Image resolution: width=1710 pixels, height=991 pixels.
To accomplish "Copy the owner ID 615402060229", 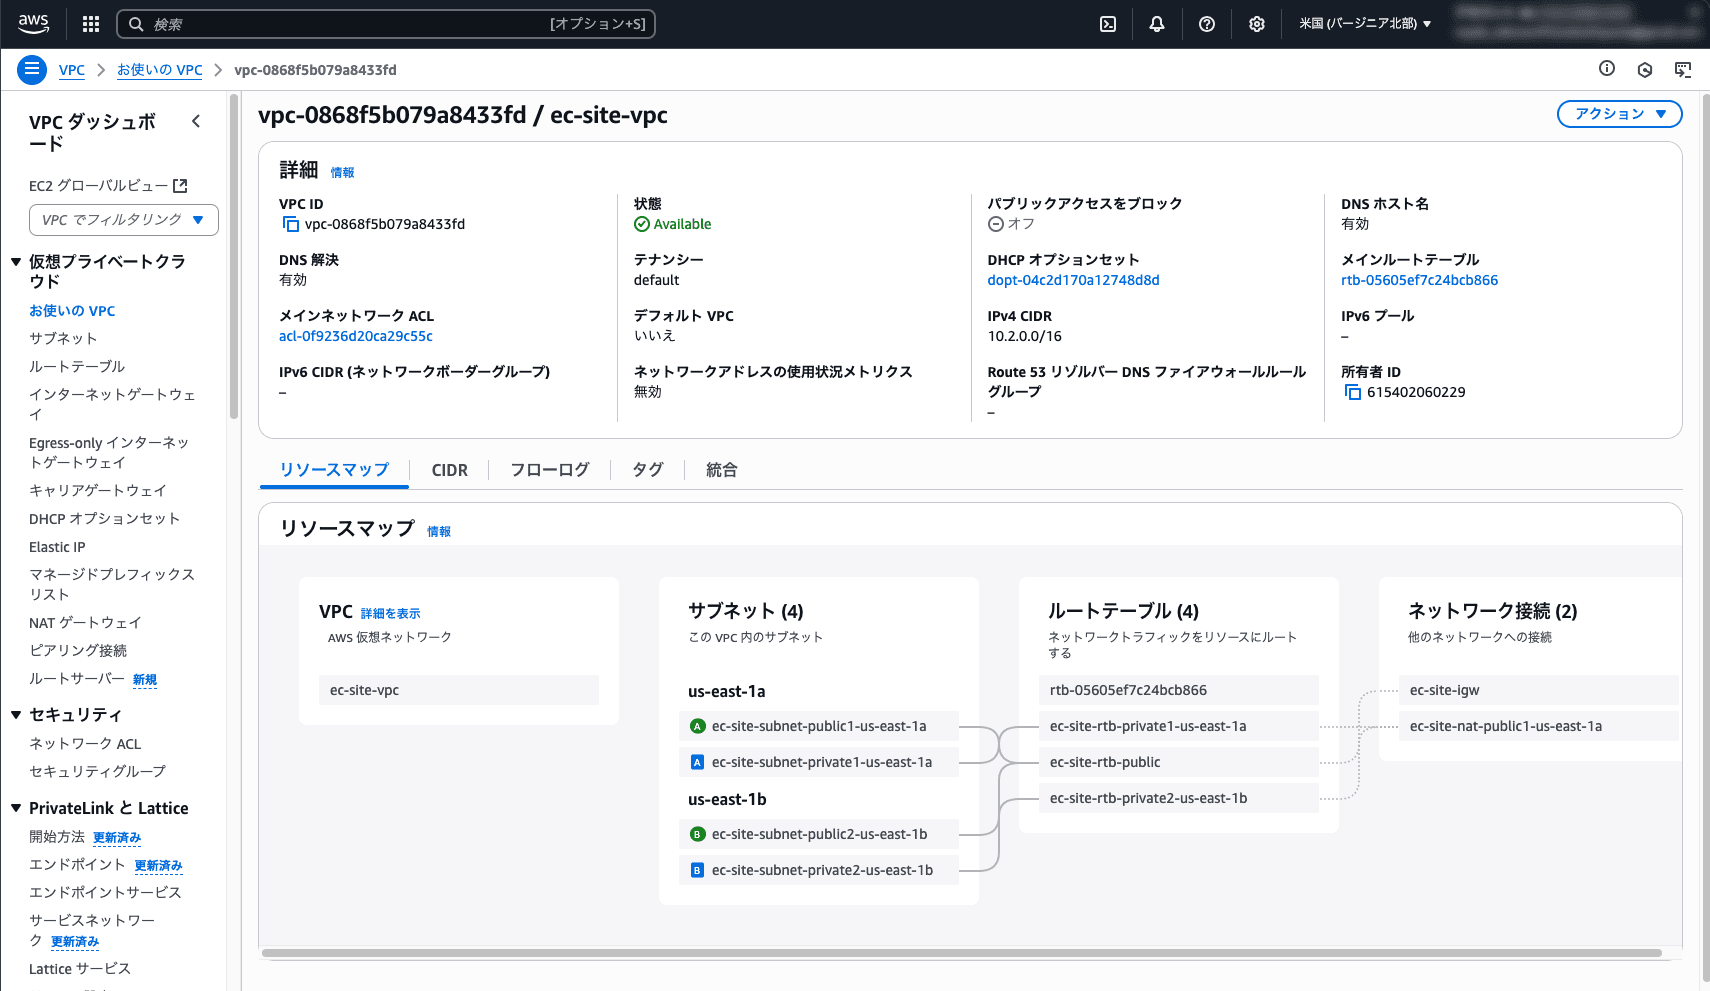I will click(x=1352, y=392).
